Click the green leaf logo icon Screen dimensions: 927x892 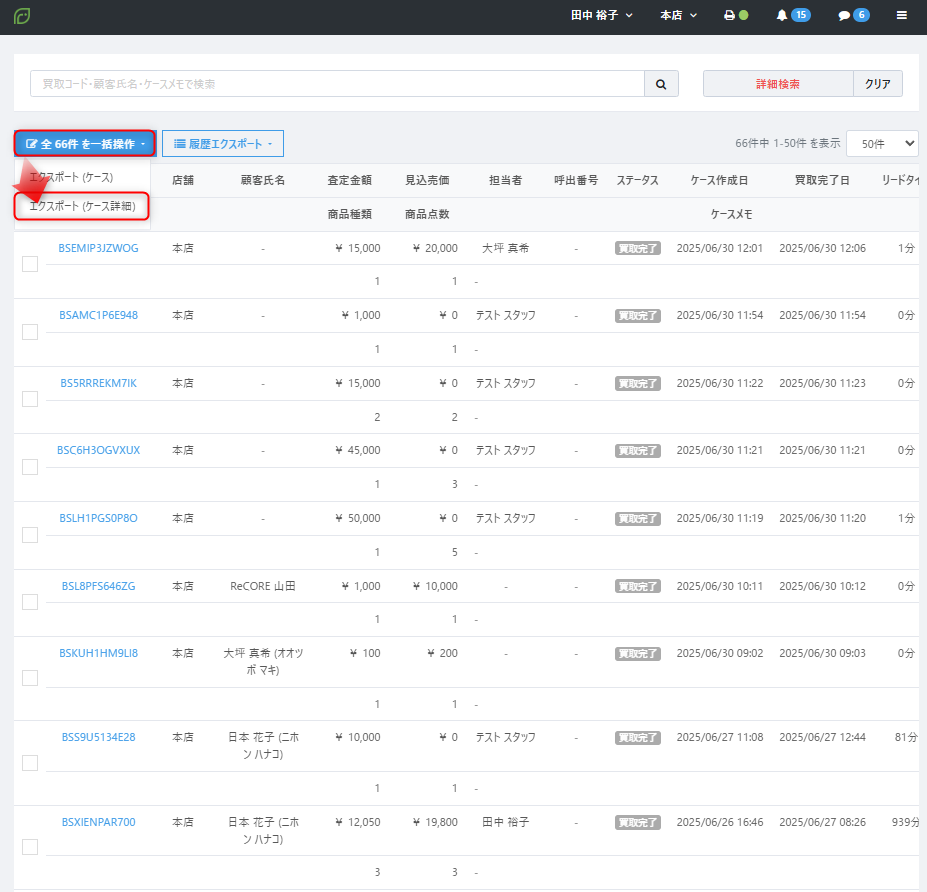click(22, 16)
